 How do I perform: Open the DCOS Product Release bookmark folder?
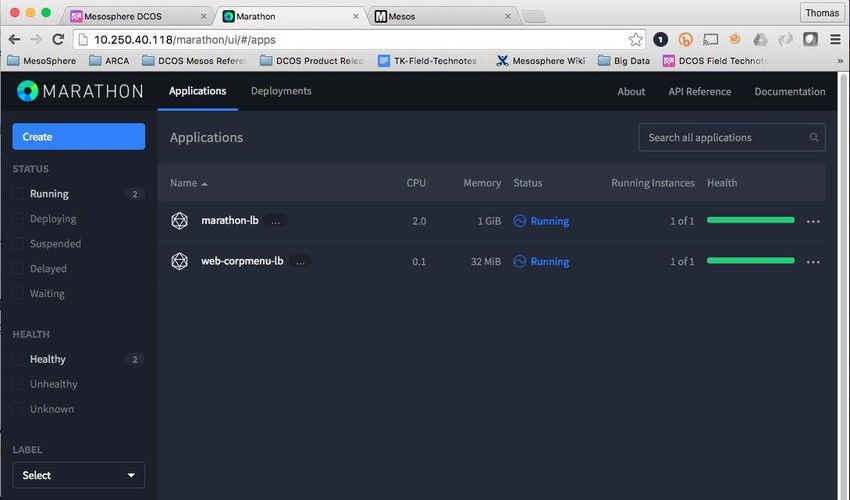[311, 61]
